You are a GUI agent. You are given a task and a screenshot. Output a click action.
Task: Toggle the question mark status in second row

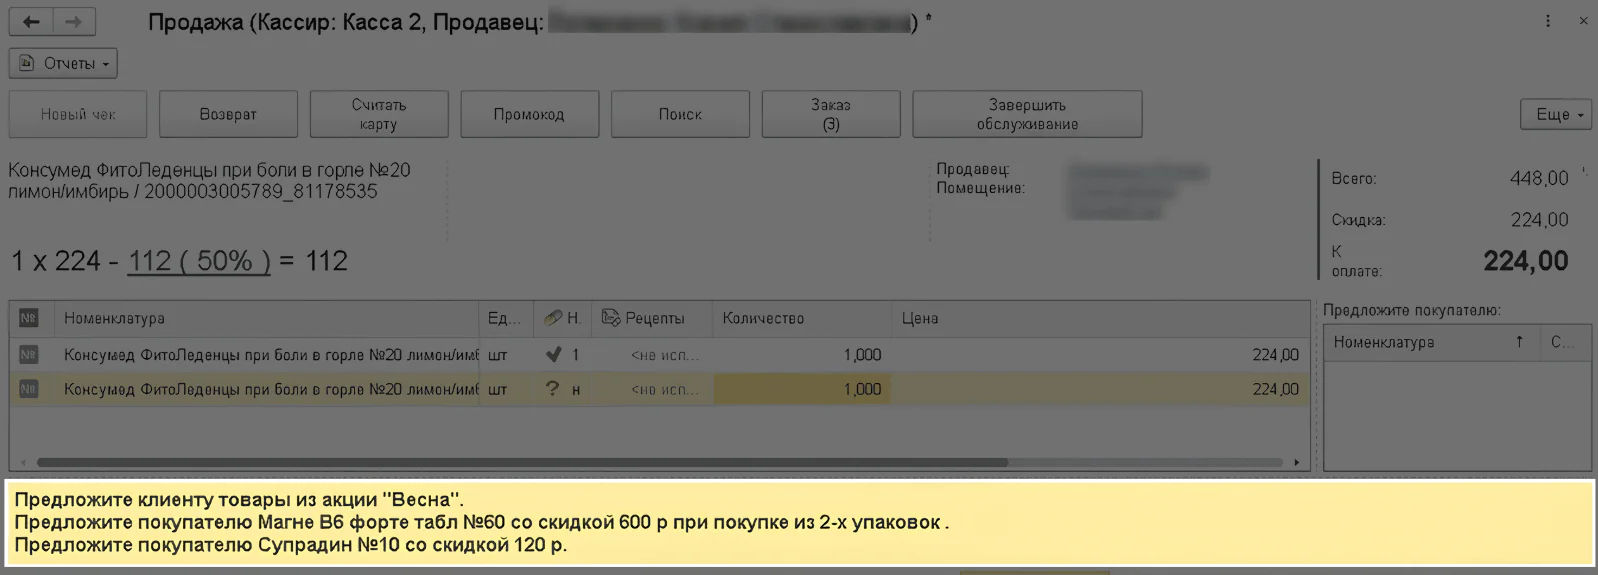[x=552, y=389]
